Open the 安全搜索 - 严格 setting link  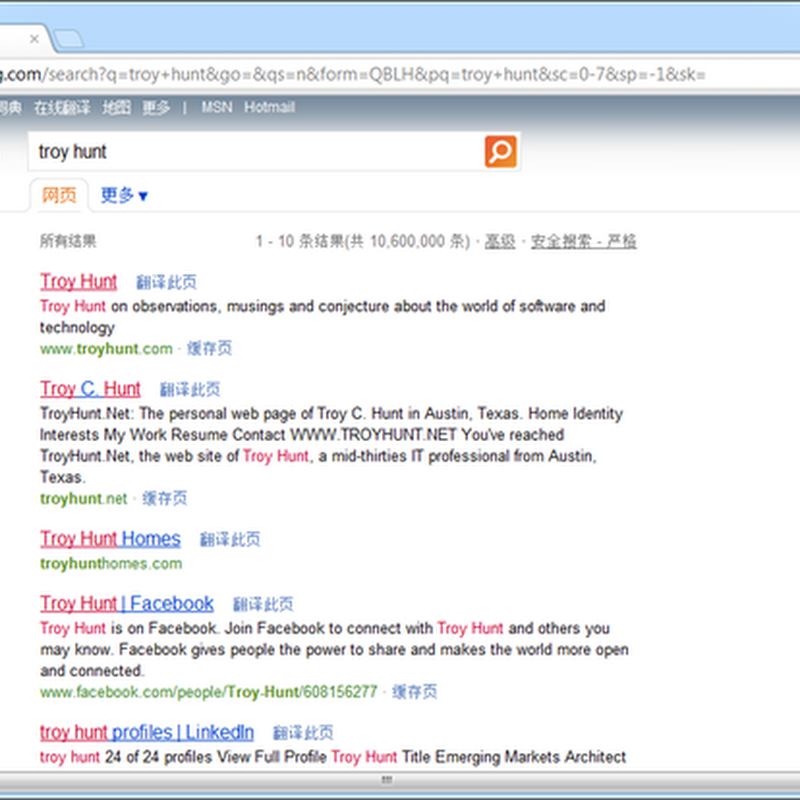pyautogui.click(x=583, y=241)
